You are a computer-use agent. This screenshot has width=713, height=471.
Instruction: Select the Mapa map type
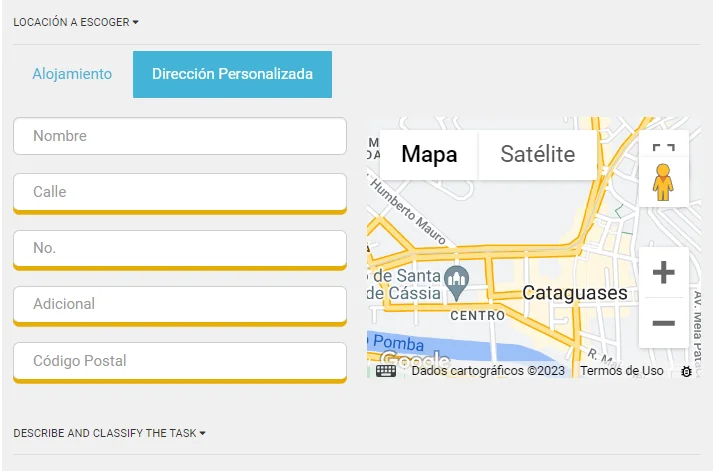[429, 154]
